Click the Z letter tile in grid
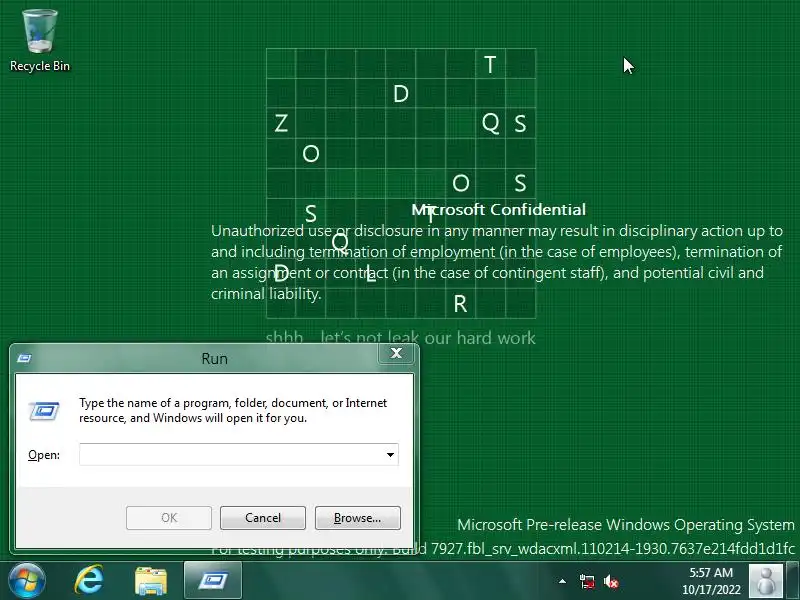 [x=281, y=123]
